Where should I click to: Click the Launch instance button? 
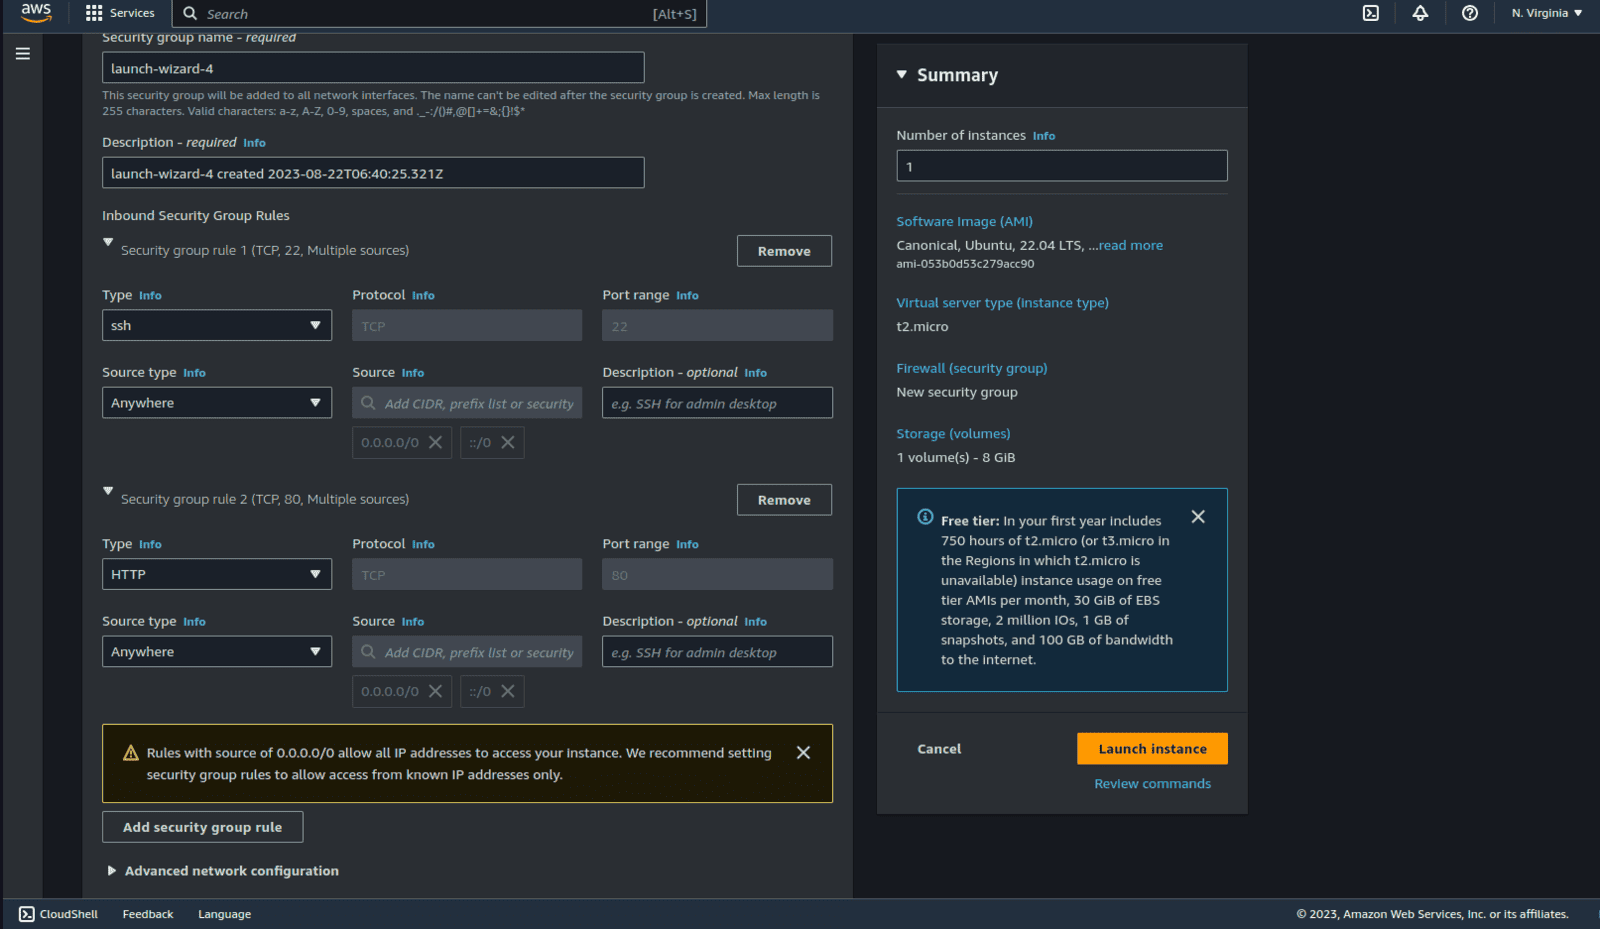click(1152, 749)
